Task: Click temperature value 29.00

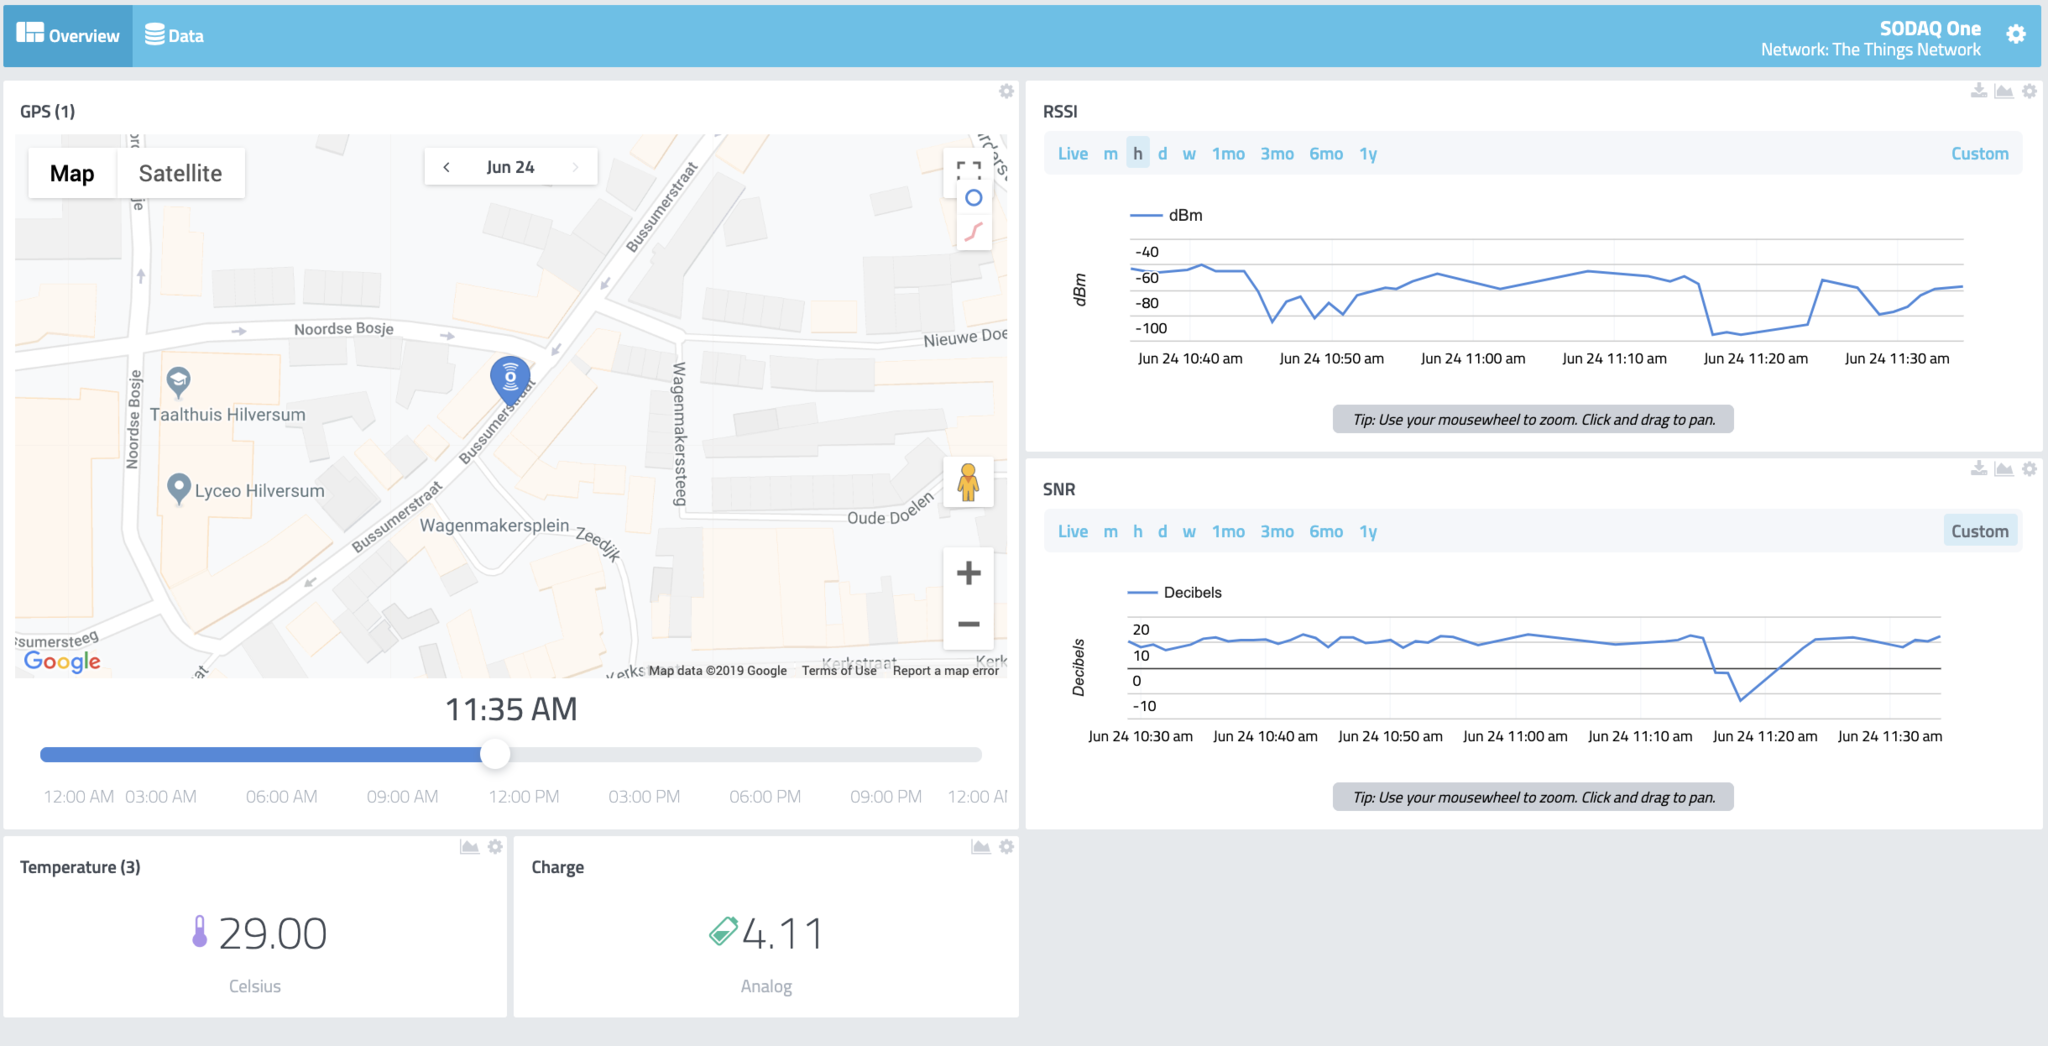Action: pos(272,934)
